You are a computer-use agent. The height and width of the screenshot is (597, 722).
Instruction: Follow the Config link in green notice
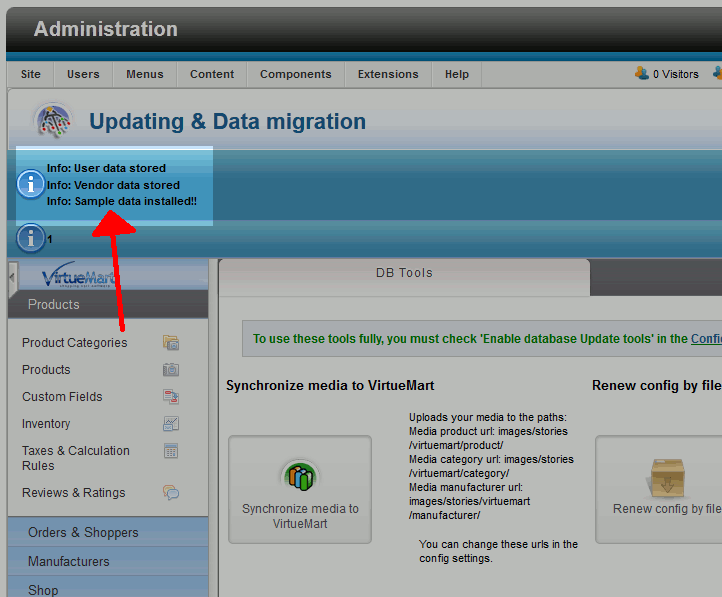point(706,339)
